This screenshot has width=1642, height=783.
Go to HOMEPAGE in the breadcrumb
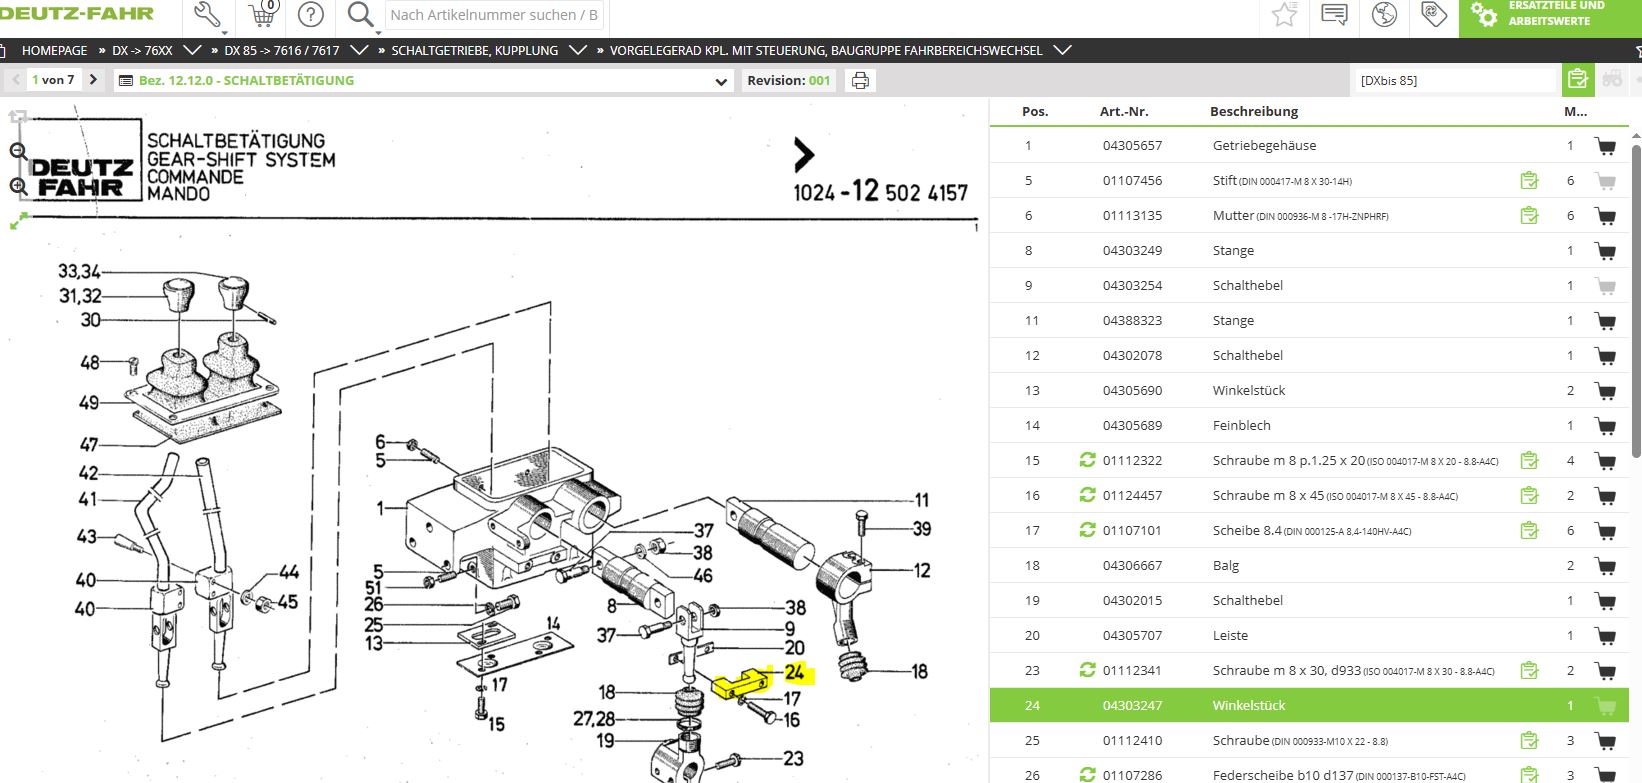tap(54, 50)
